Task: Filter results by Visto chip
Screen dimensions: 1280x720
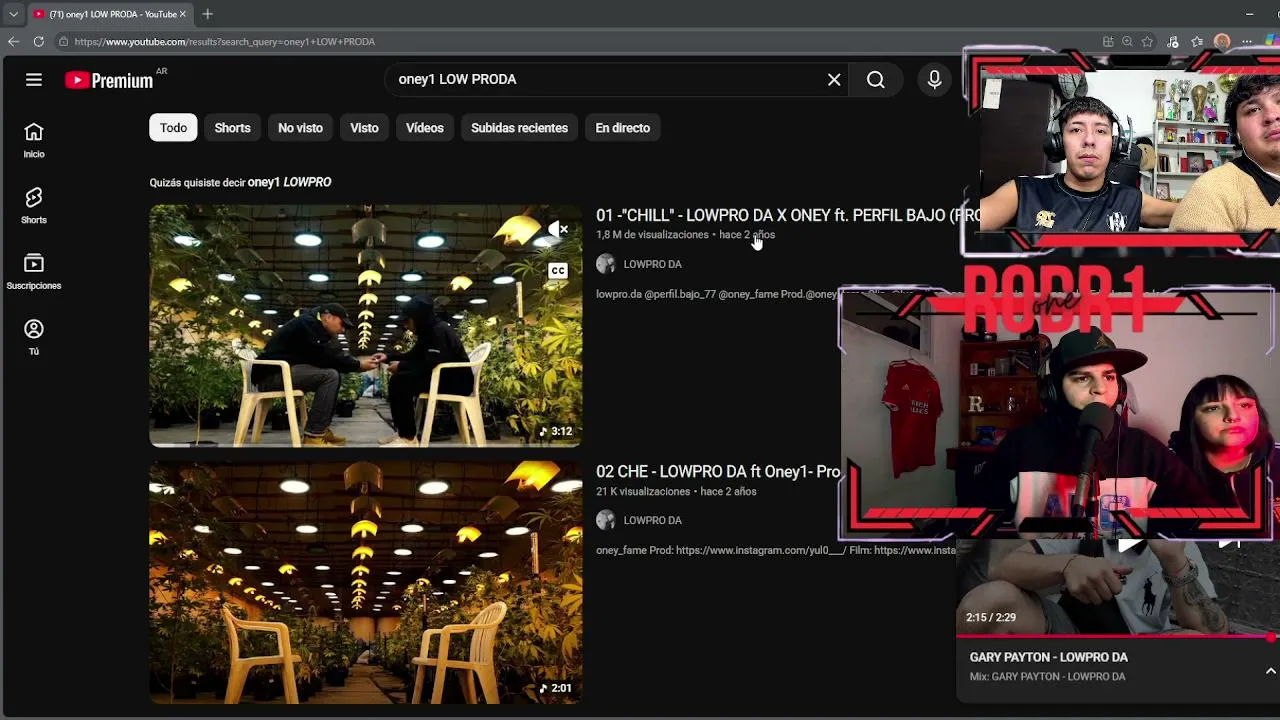Action: (x=364, y=128)
